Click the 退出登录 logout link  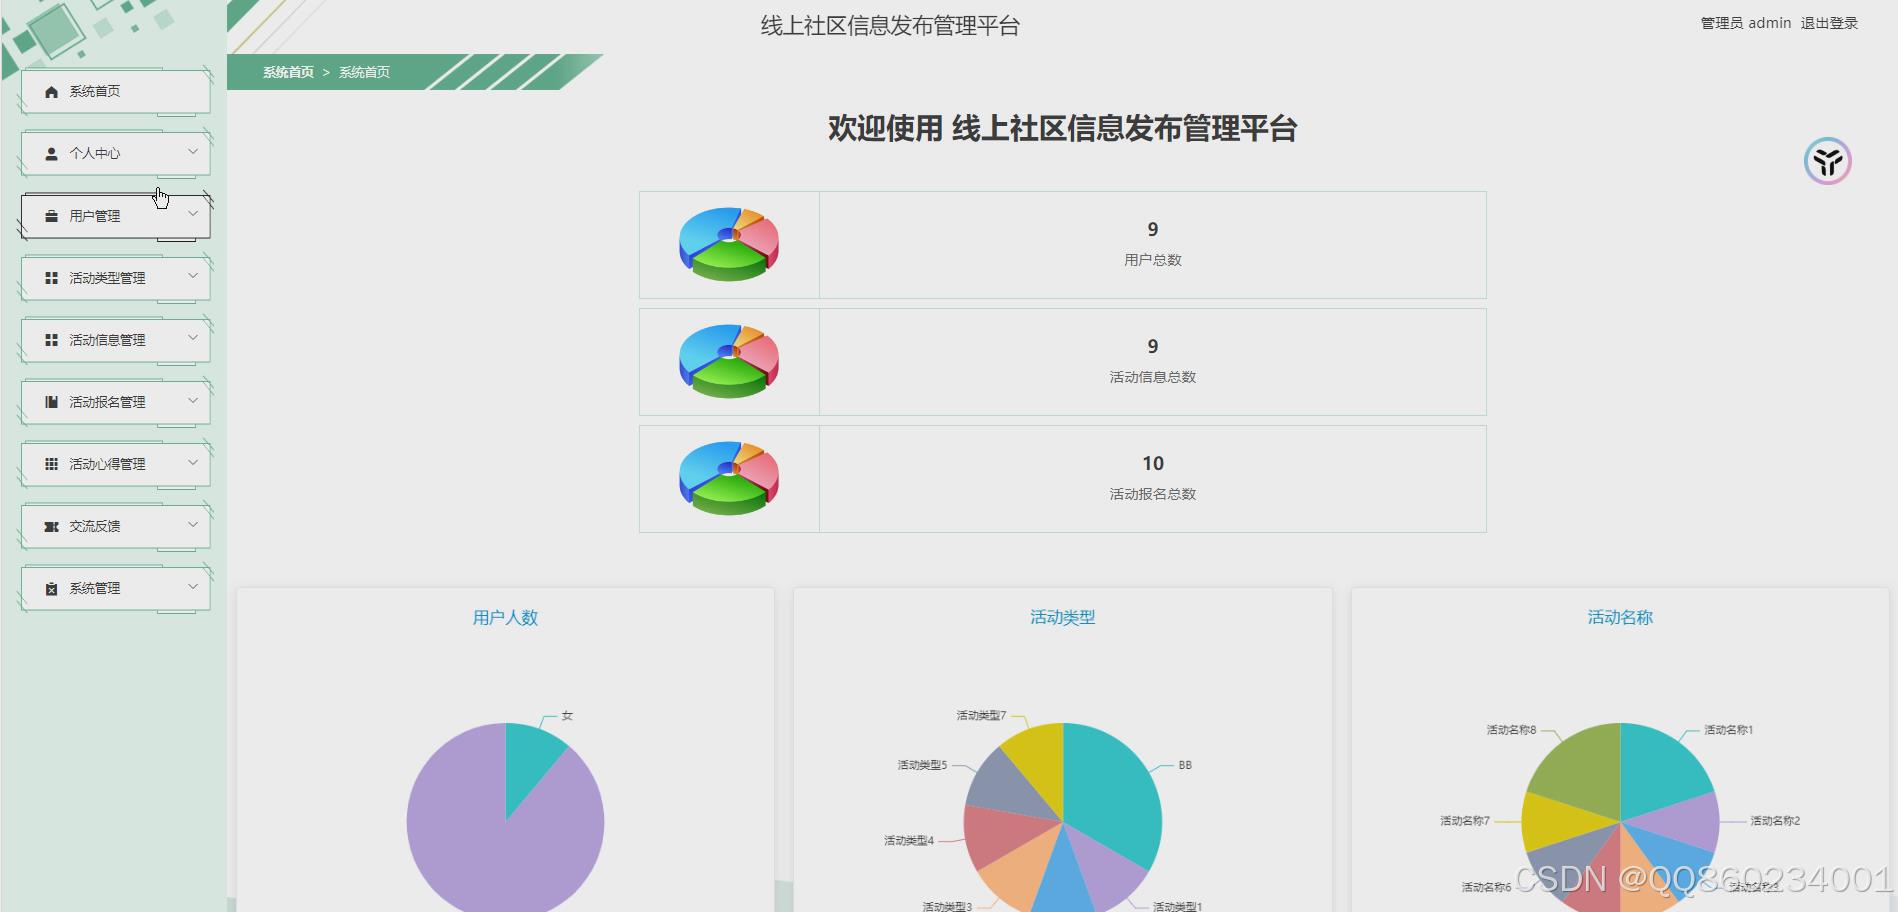(1829, 23)
